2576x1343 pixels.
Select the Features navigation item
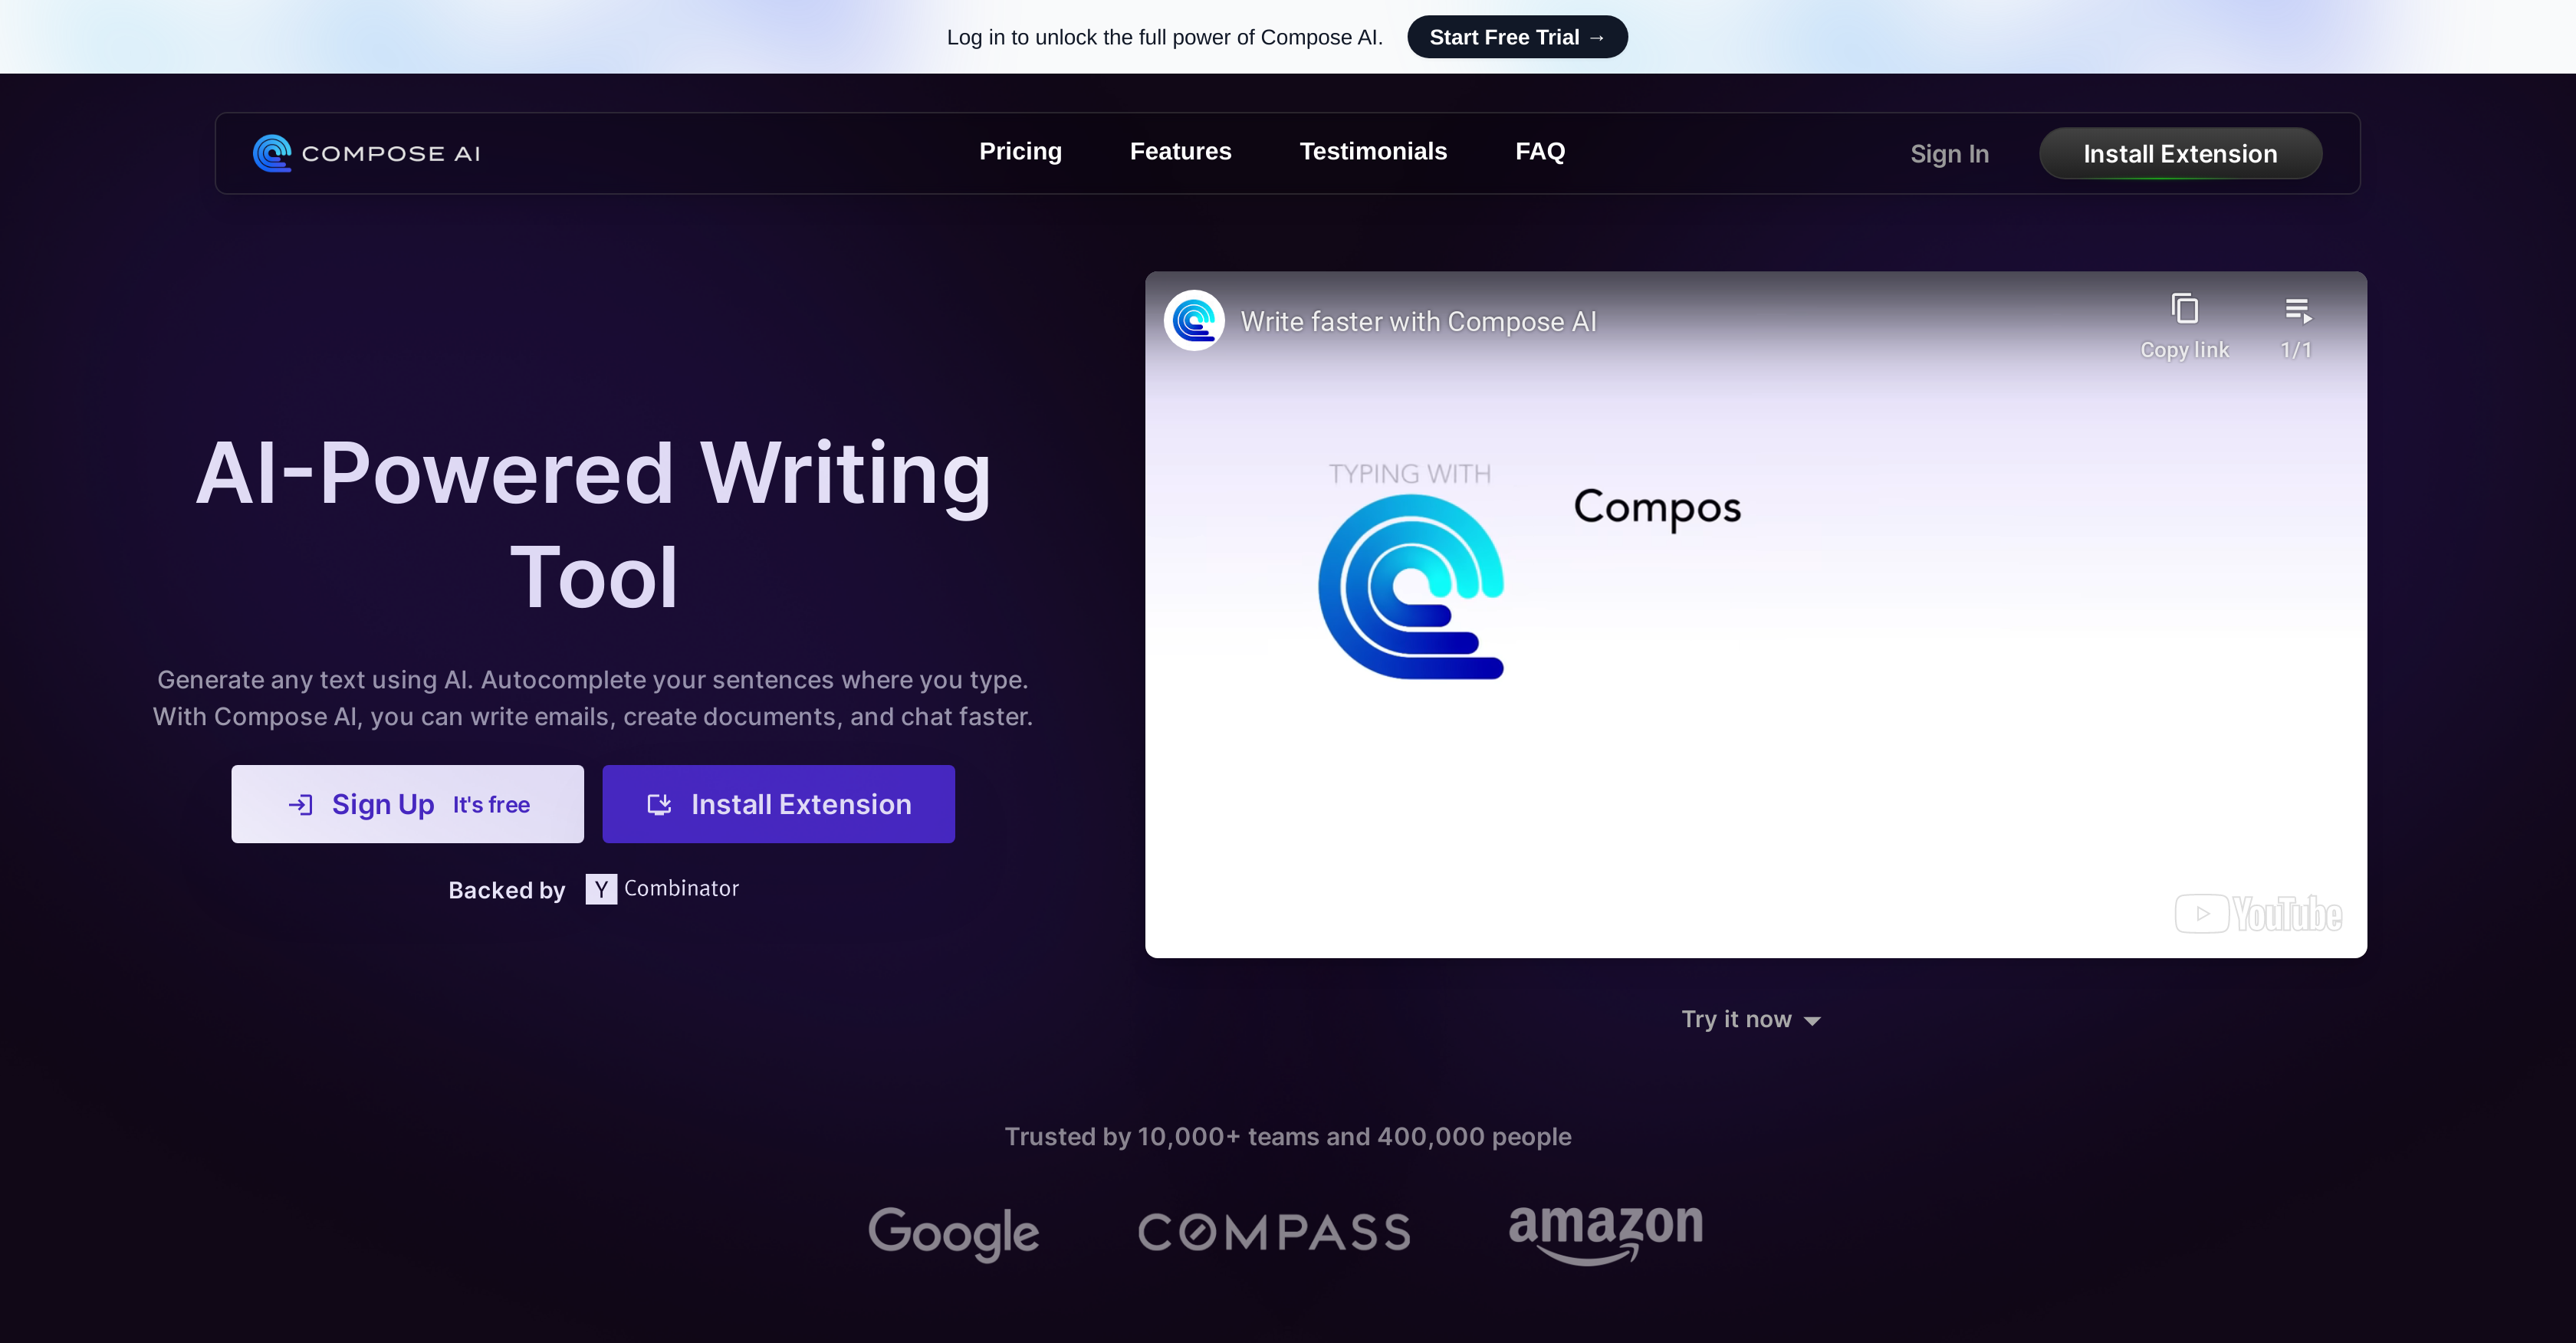[1182, 152]
